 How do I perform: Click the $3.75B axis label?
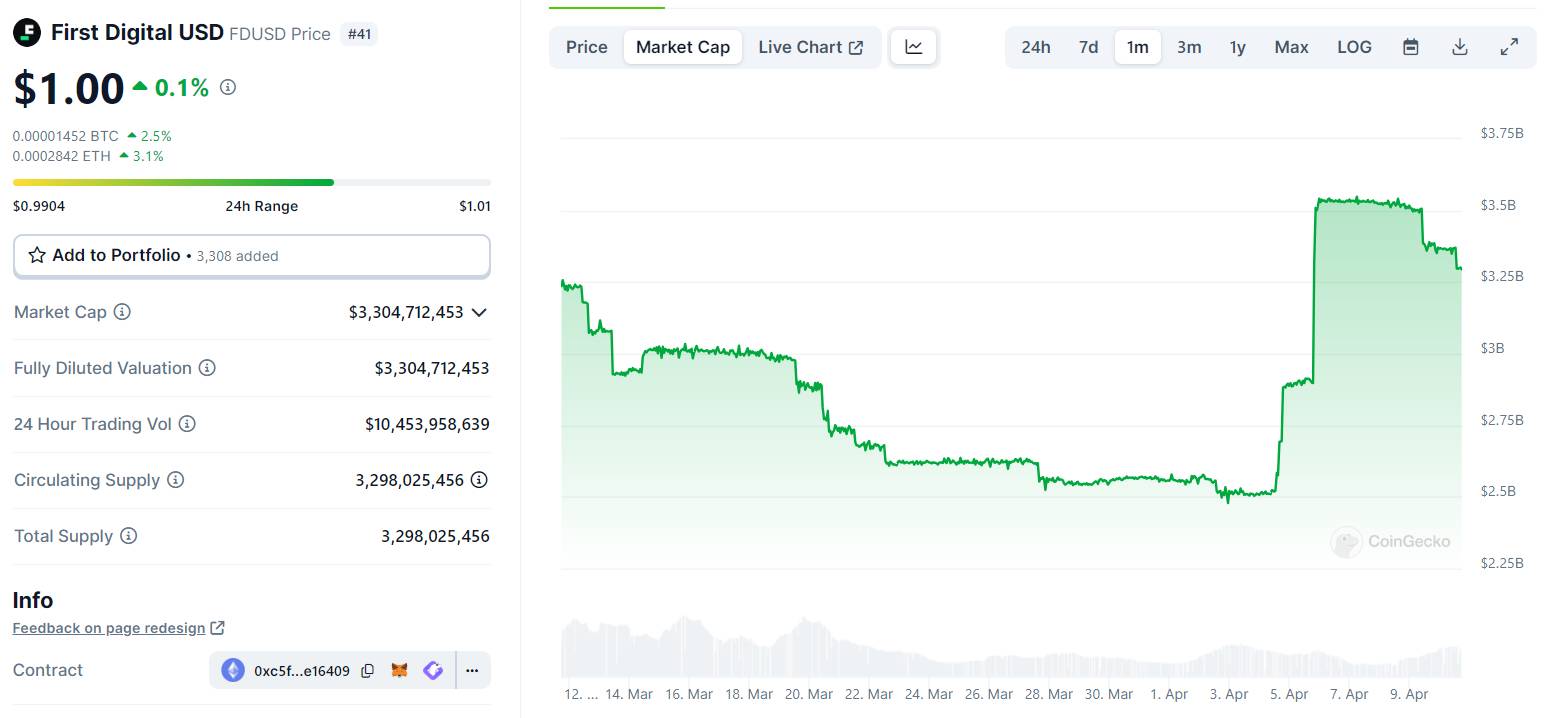[x=1502, y=133]
